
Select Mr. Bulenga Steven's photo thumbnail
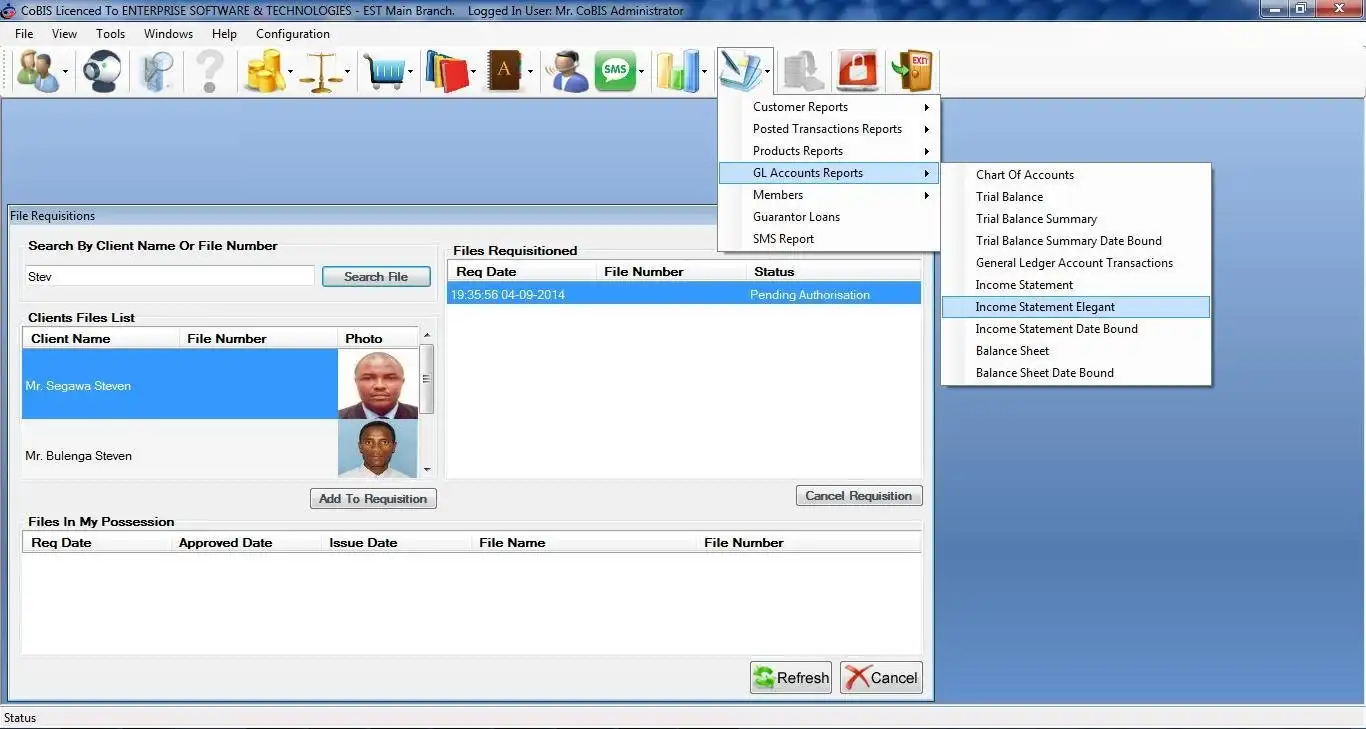pos(378,448)
